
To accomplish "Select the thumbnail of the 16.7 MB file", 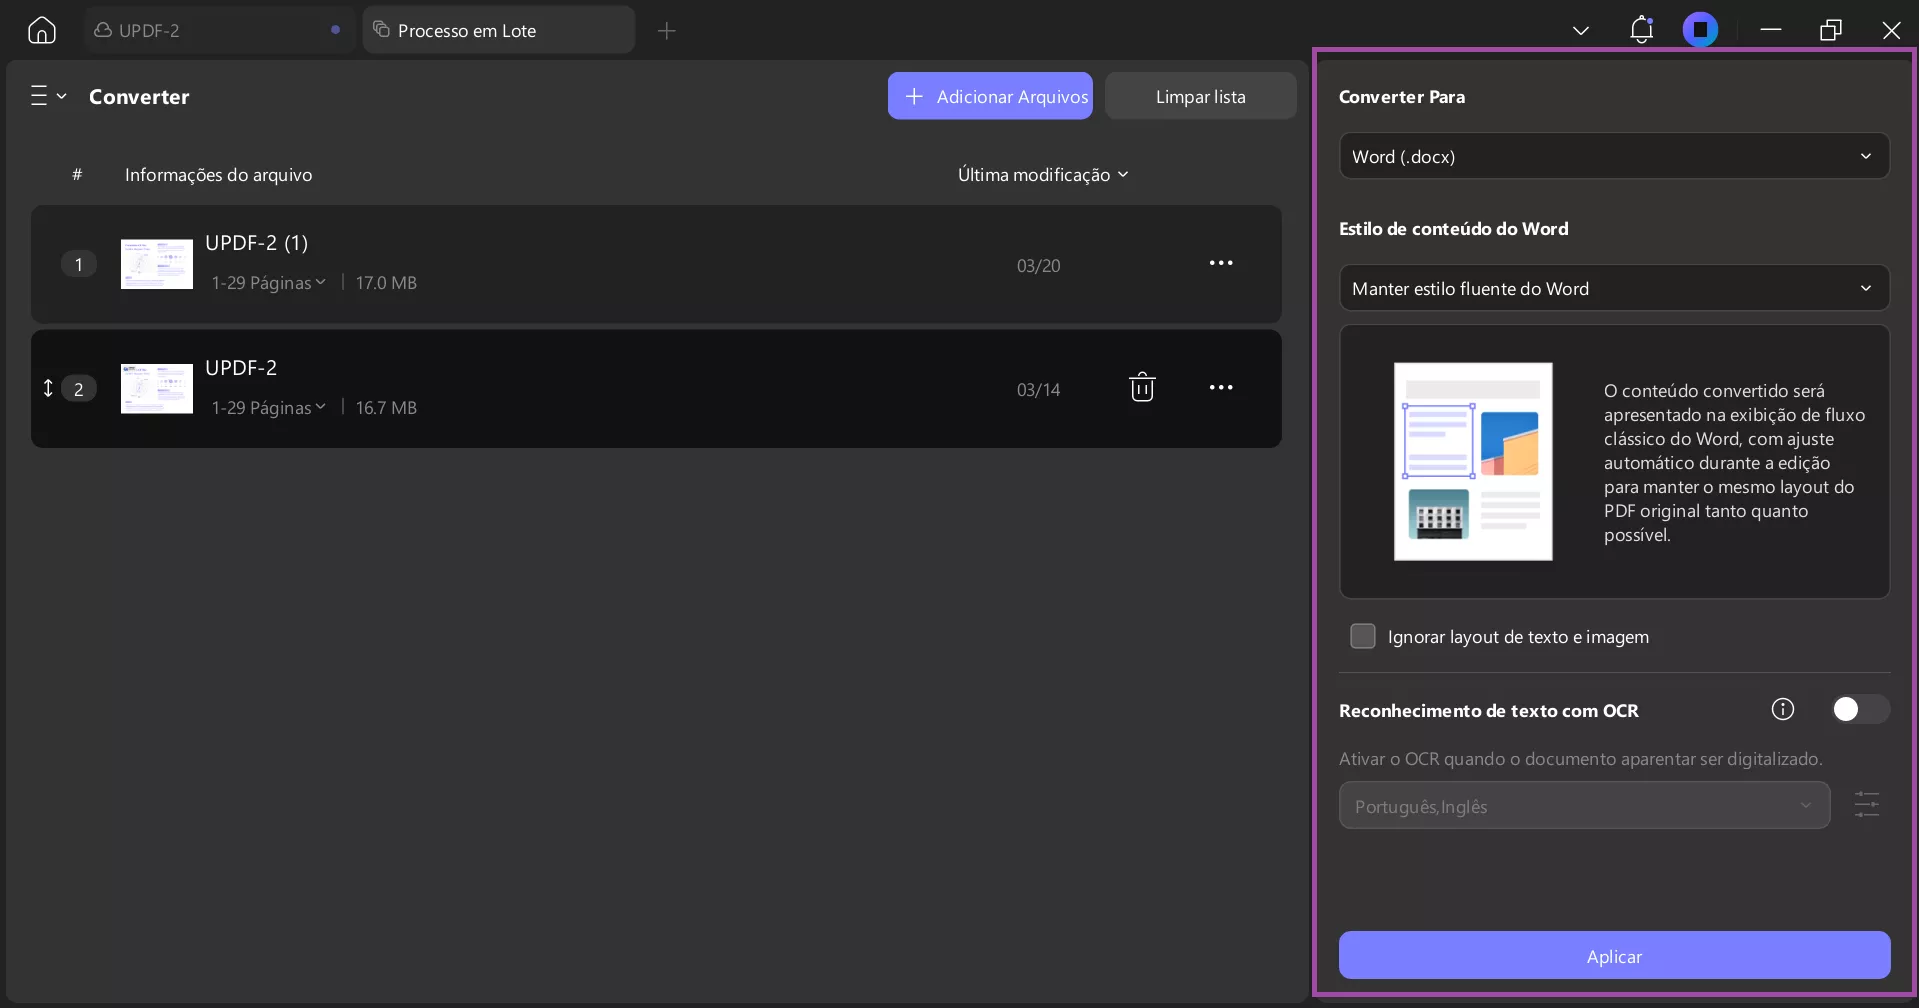I will [157, 388].
